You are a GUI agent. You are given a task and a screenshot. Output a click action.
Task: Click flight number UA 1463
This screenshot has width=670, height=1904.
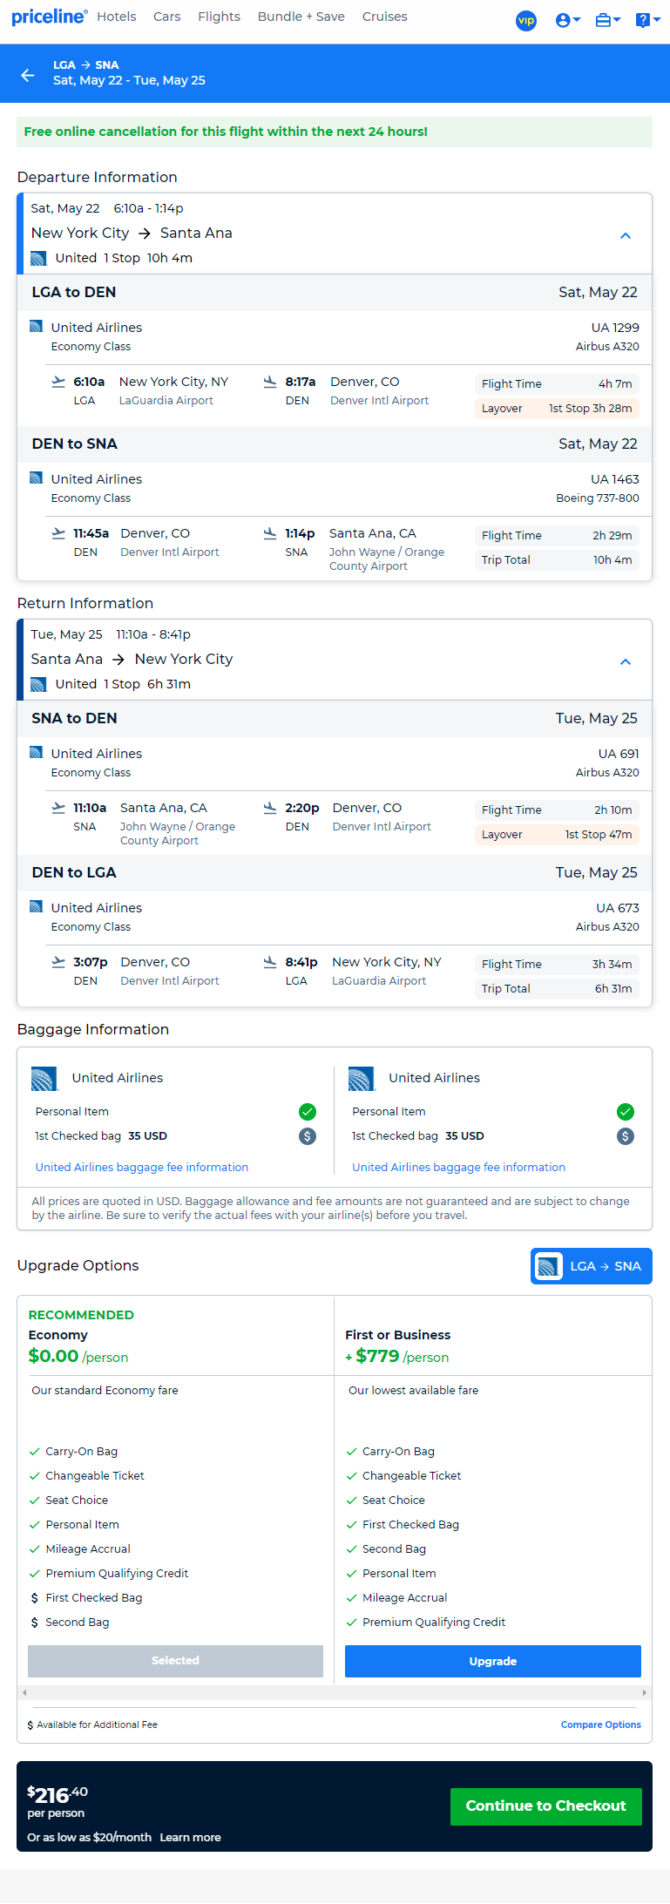pos(615,479)
